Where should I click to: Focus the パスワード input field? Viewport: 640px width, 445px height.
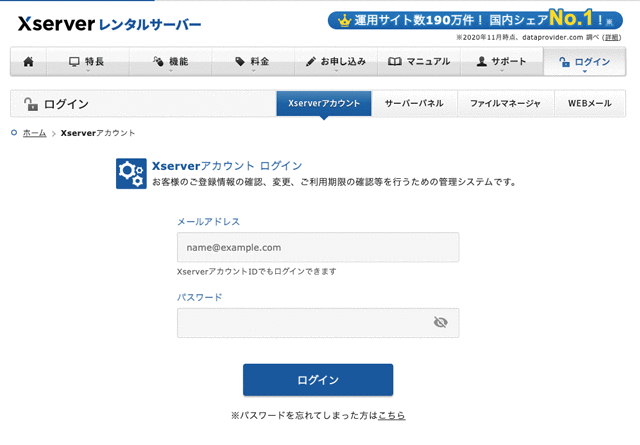click(318, 323)
